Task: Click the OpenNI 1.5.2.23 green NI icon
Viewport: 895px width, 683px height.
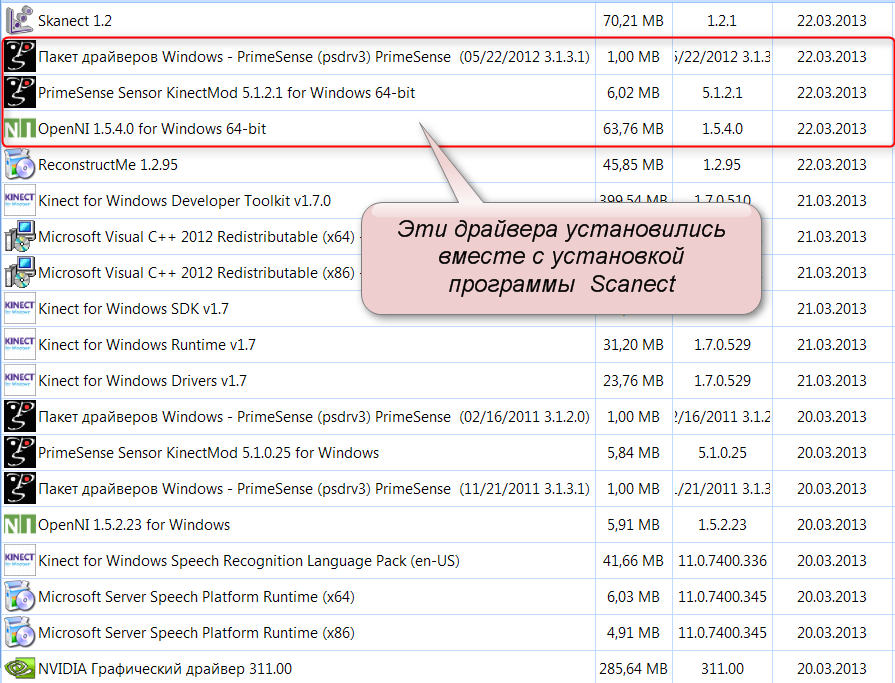Action: tap(19, 524)
